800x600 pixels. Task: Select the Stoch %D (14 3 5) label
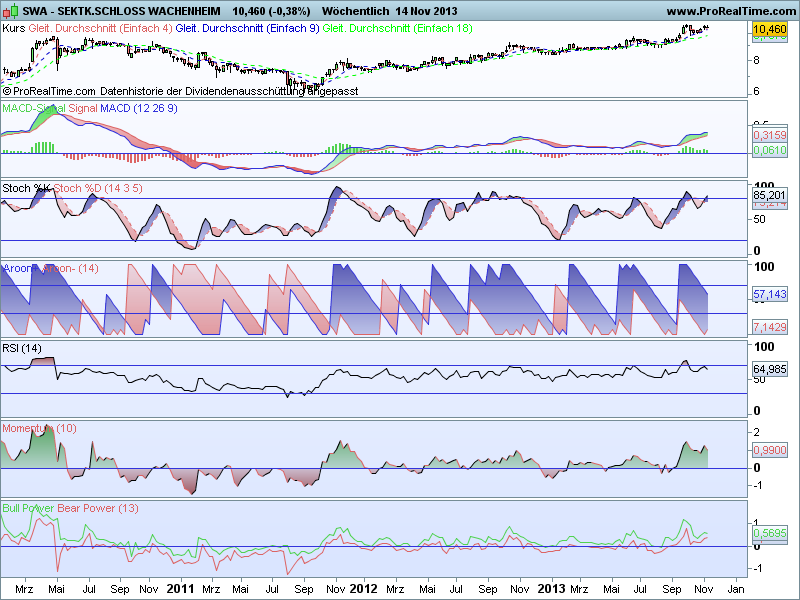[x=98, y=188]
